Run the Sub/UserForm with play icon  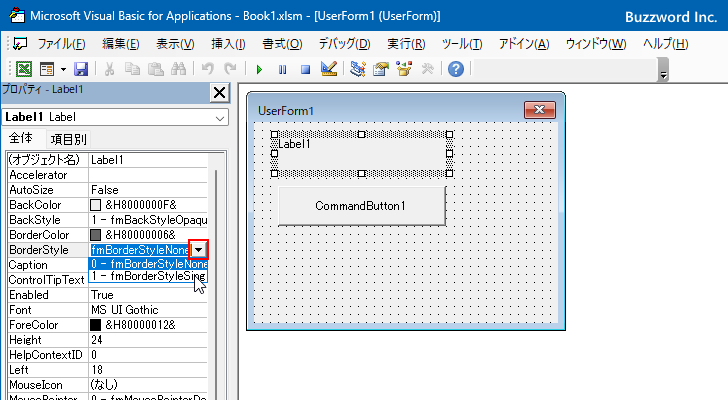[x=259, y=70]
